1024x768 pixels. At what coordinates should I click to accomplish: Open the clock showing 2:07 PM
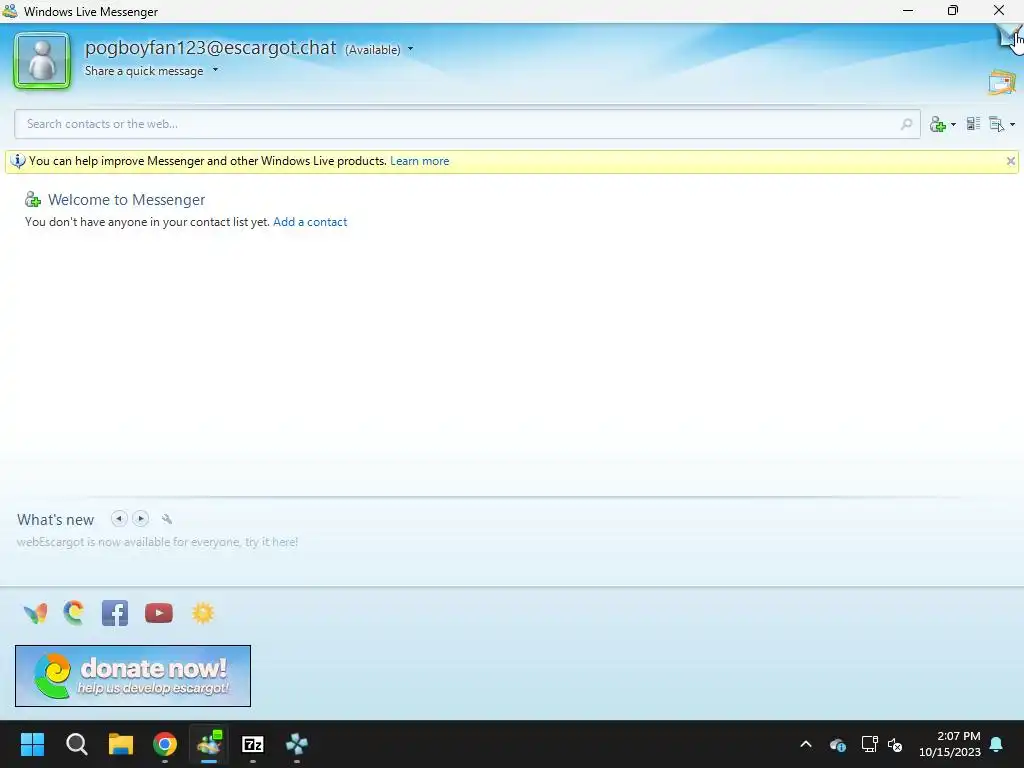(950, 744)
